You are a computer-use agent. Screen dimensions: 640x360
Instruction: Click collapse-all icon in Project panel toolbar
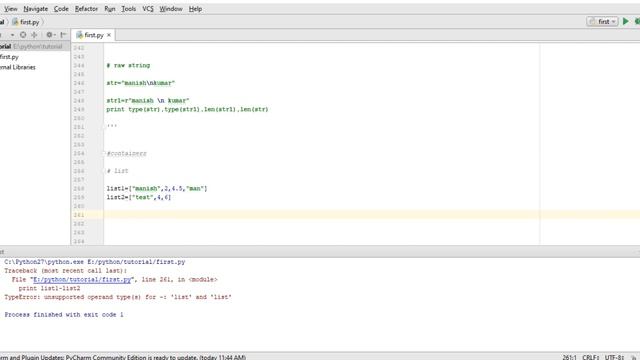[x=34, y=35]
